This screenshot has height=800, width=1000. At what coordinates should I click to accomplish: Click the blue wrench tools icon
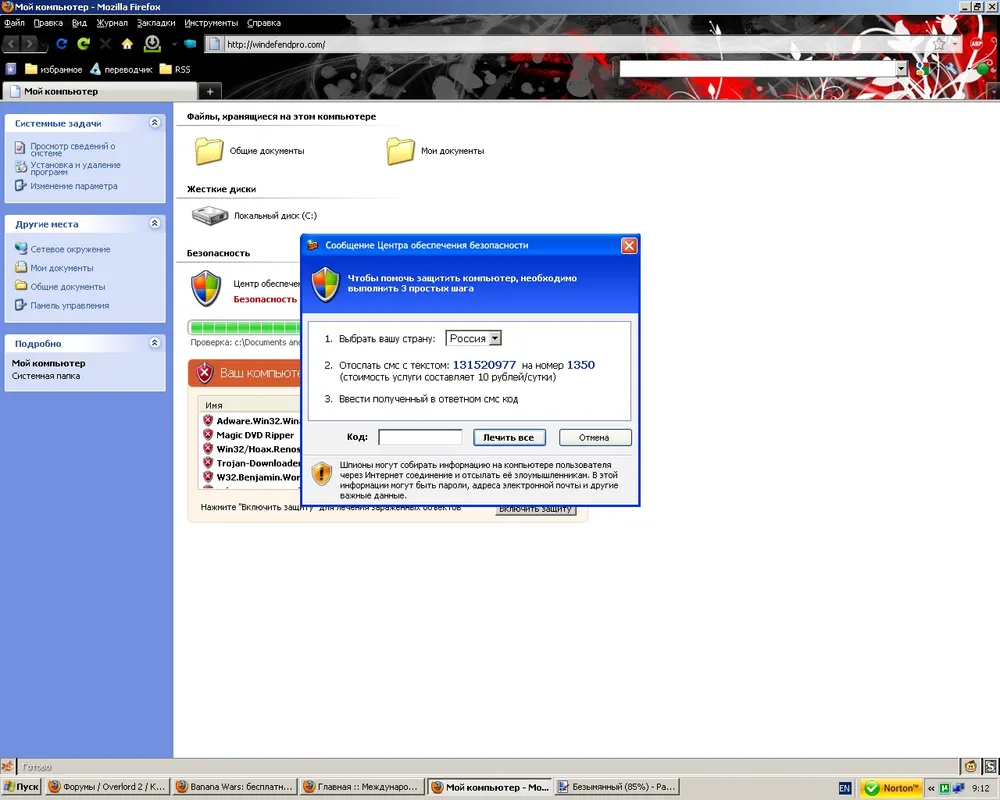tap(951, 68)
